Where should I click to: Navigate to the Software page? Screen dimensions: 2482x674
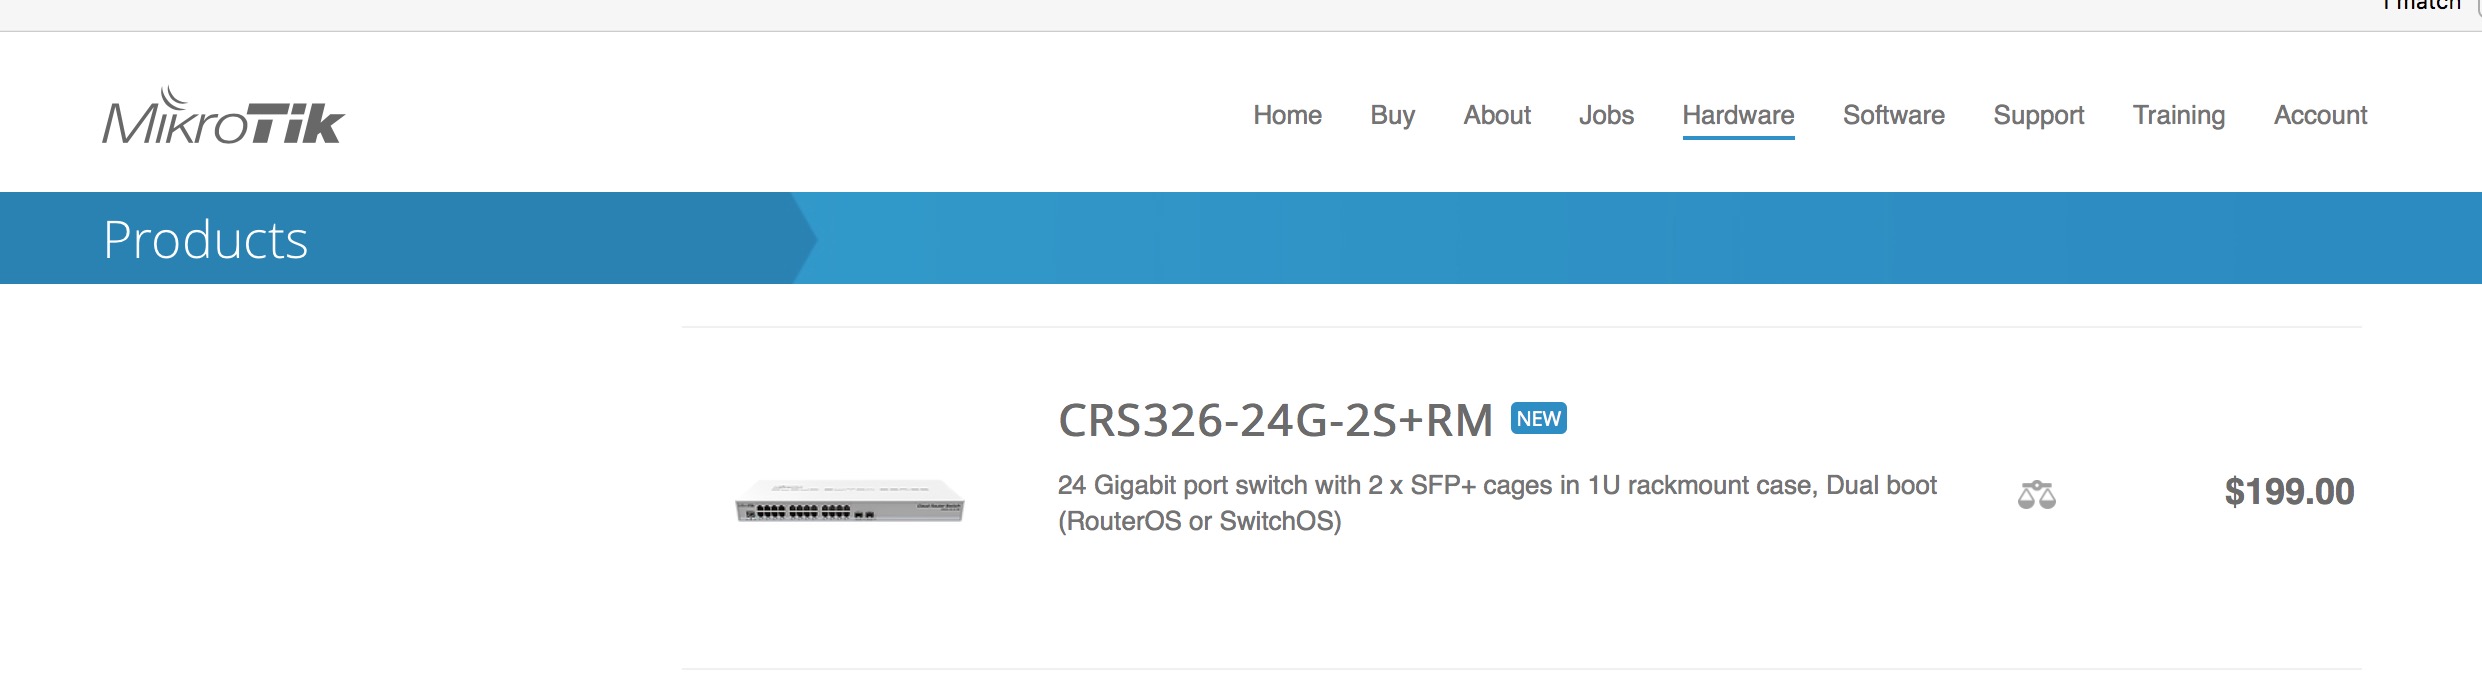tap(1893, 116)
